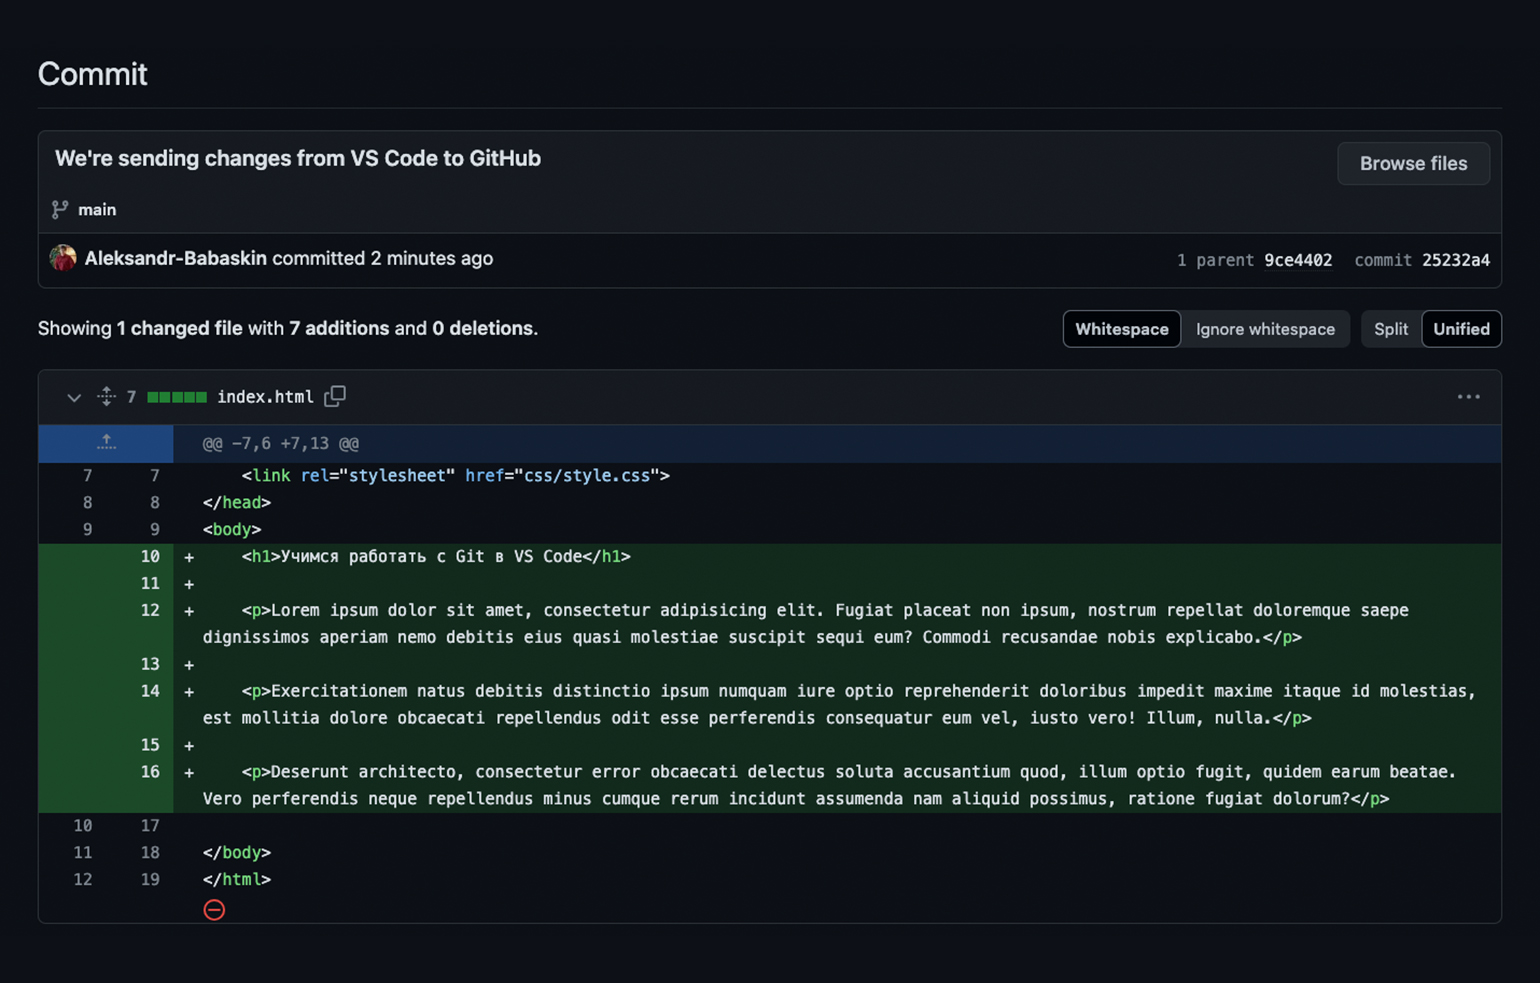The height and width of the screenshot is (983, 1540).
Task: Click the paragraph starting with Exercitationem natus
Action: [839, 704]
